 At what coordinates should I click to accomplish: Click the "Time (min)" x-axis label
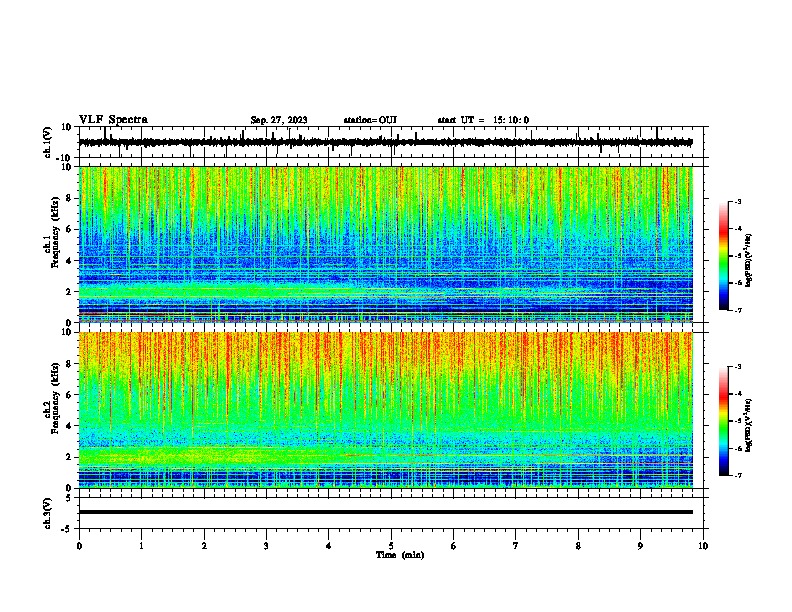[x=400, y=555]
